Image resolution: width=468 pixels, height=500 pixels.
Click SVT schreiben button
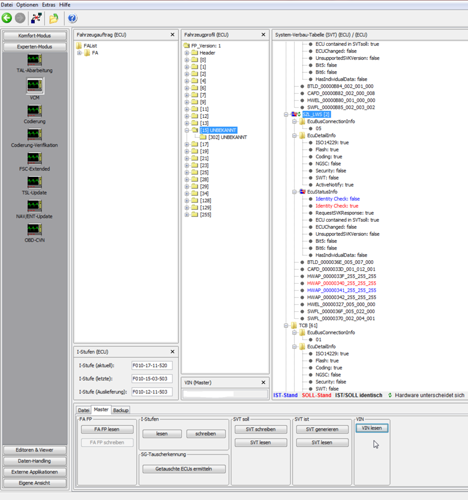(x=261, y=429)
